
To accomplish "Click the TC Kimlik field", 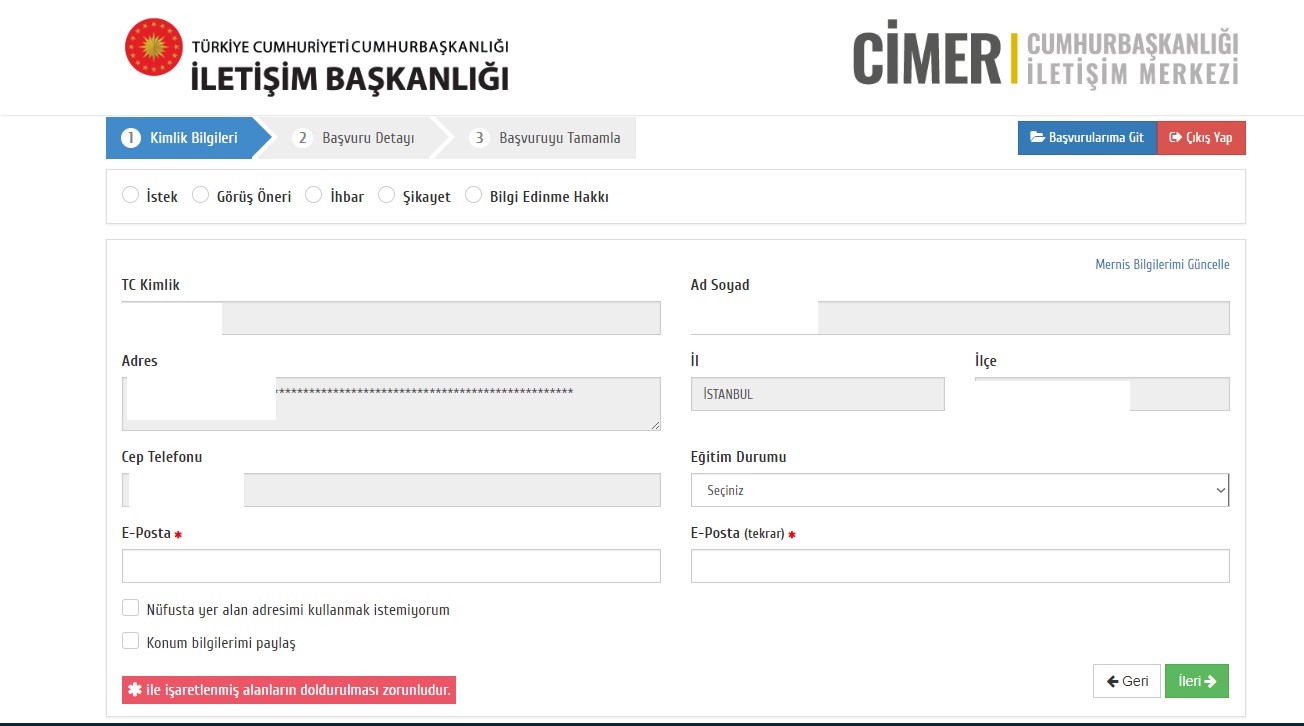I will pos(391,318).
